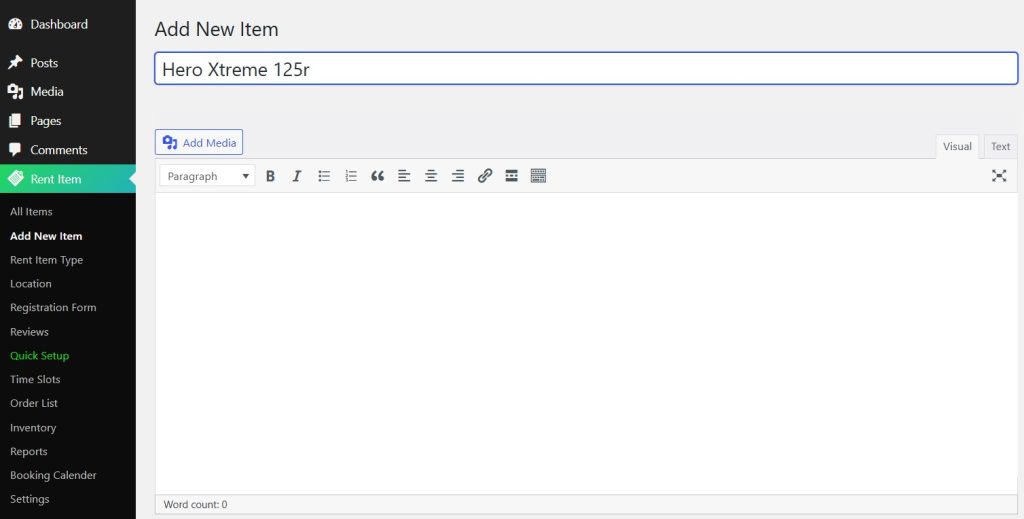Toggle the extra toolbar row
Viewport: 1024px width, 519px height.
coord(538,176)
